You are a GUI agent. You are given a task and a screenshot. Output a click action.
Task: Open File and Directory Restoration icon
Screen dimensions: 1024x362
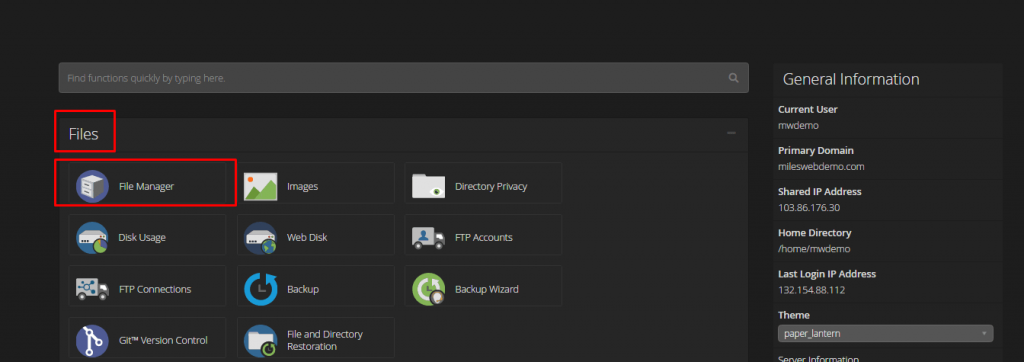click(260, 340)
